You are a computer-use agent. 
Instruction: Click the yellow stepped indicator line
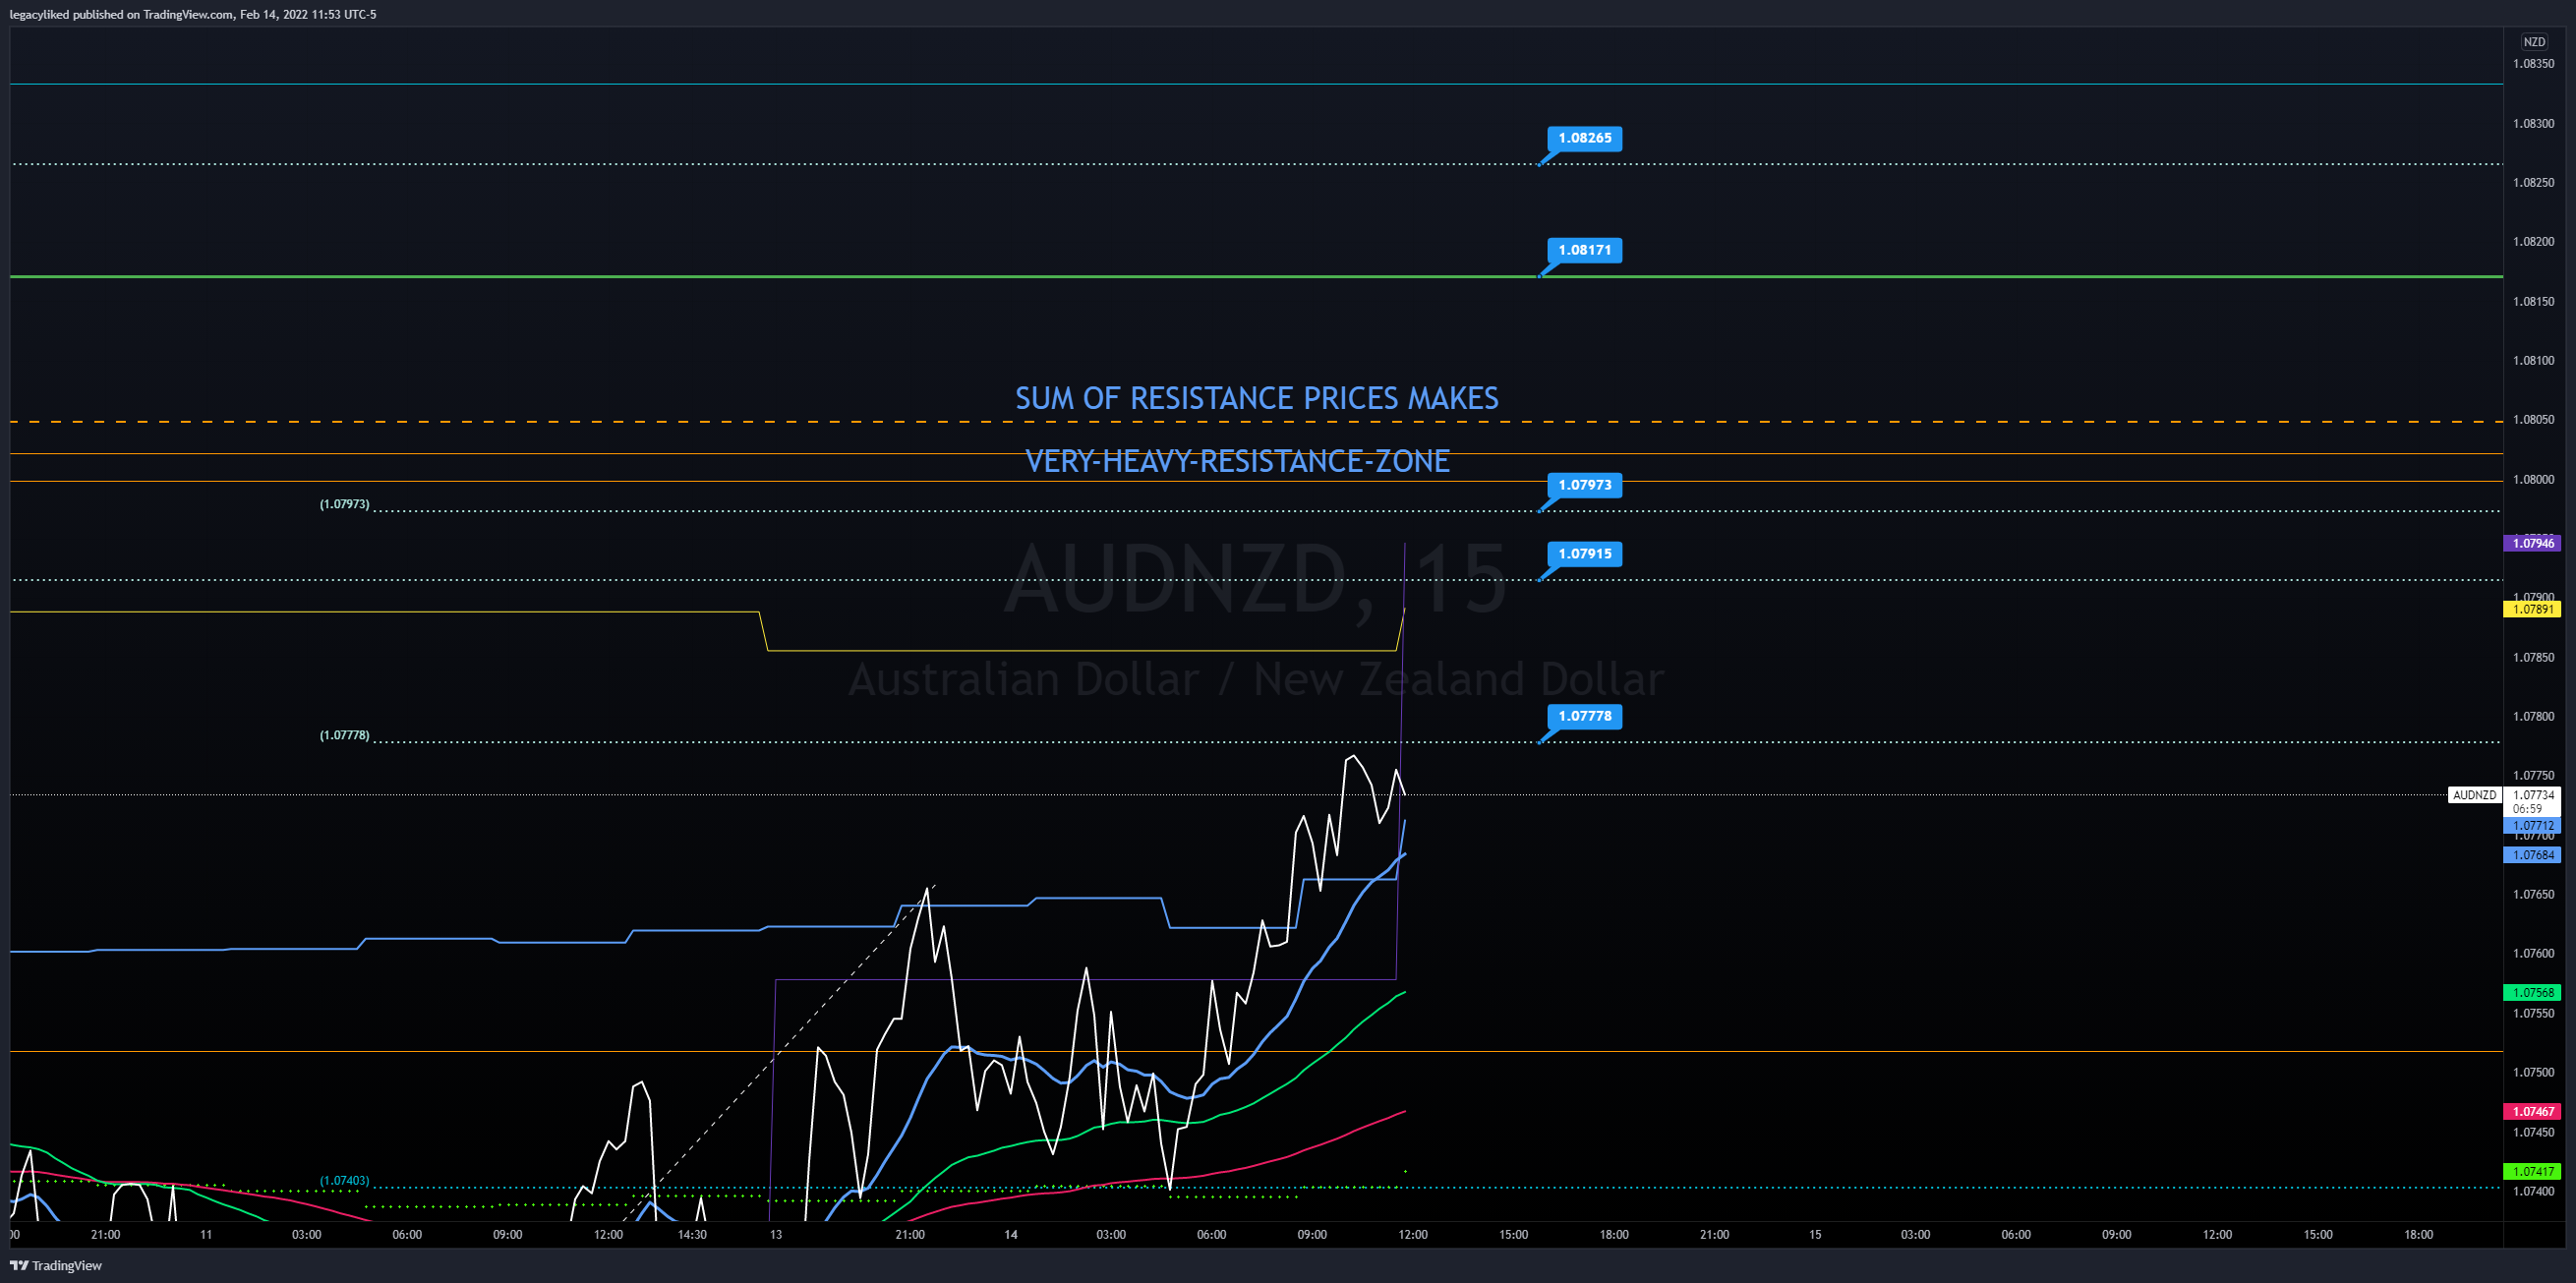1080,651
